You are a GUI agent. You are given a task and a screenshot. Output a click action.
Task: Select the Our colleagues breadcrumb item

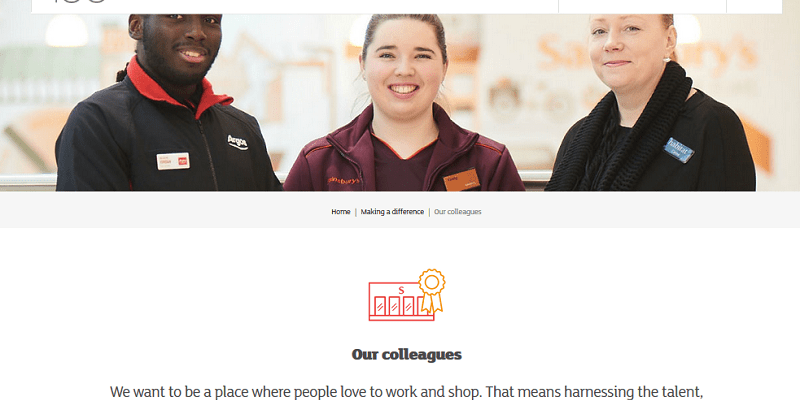click(x=458, y=212)
